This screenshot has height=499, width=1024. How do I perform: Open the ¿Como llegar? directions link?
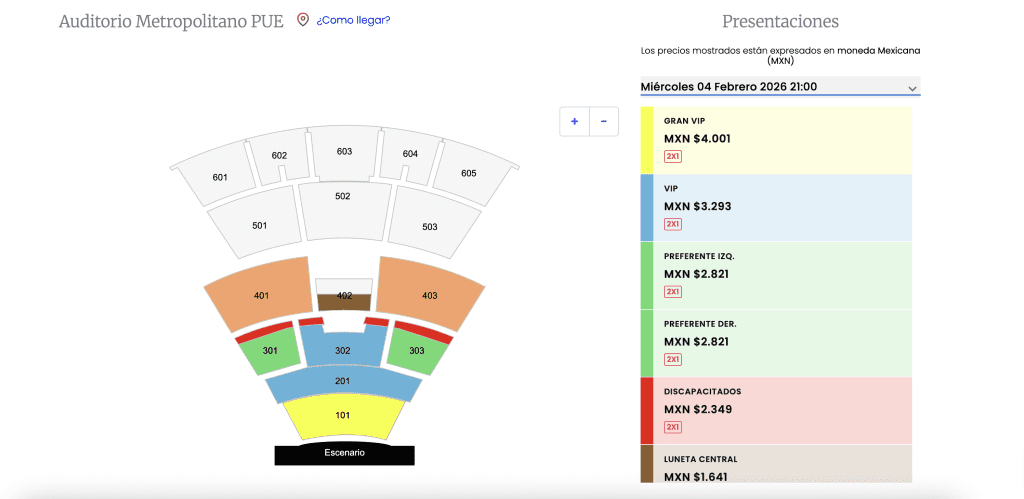click(353, 20)
